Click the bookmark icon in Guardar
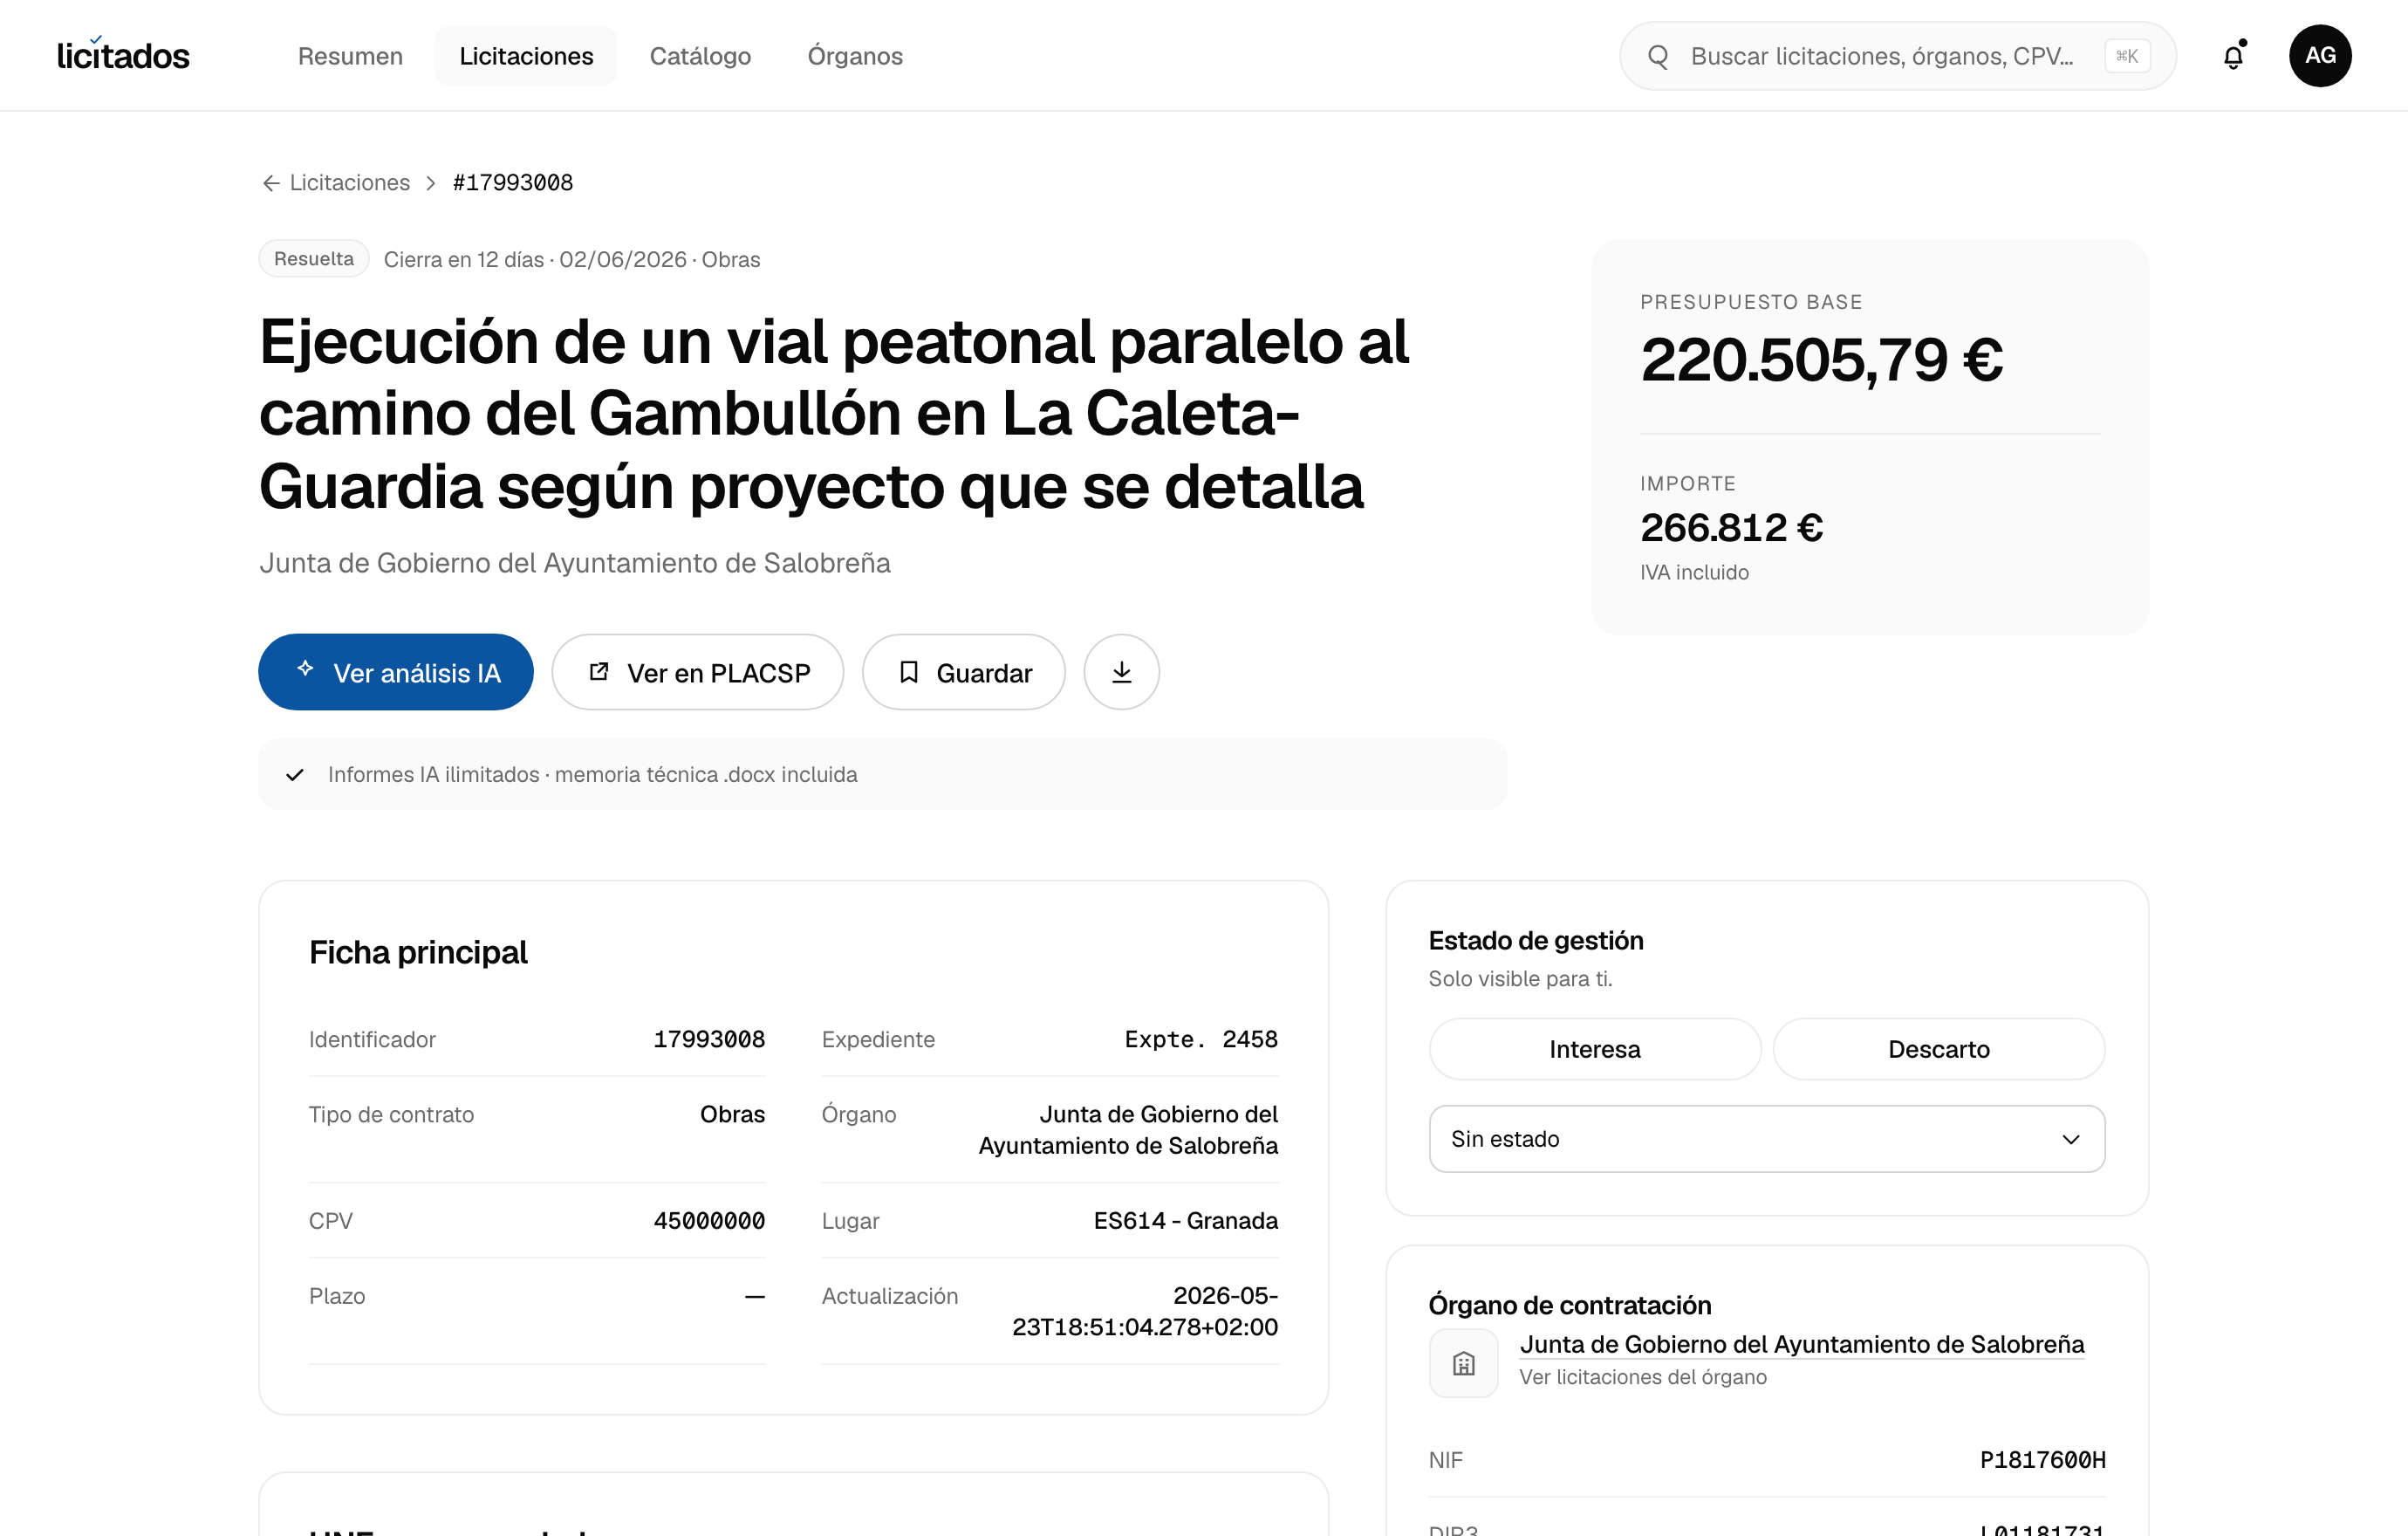 908,672
